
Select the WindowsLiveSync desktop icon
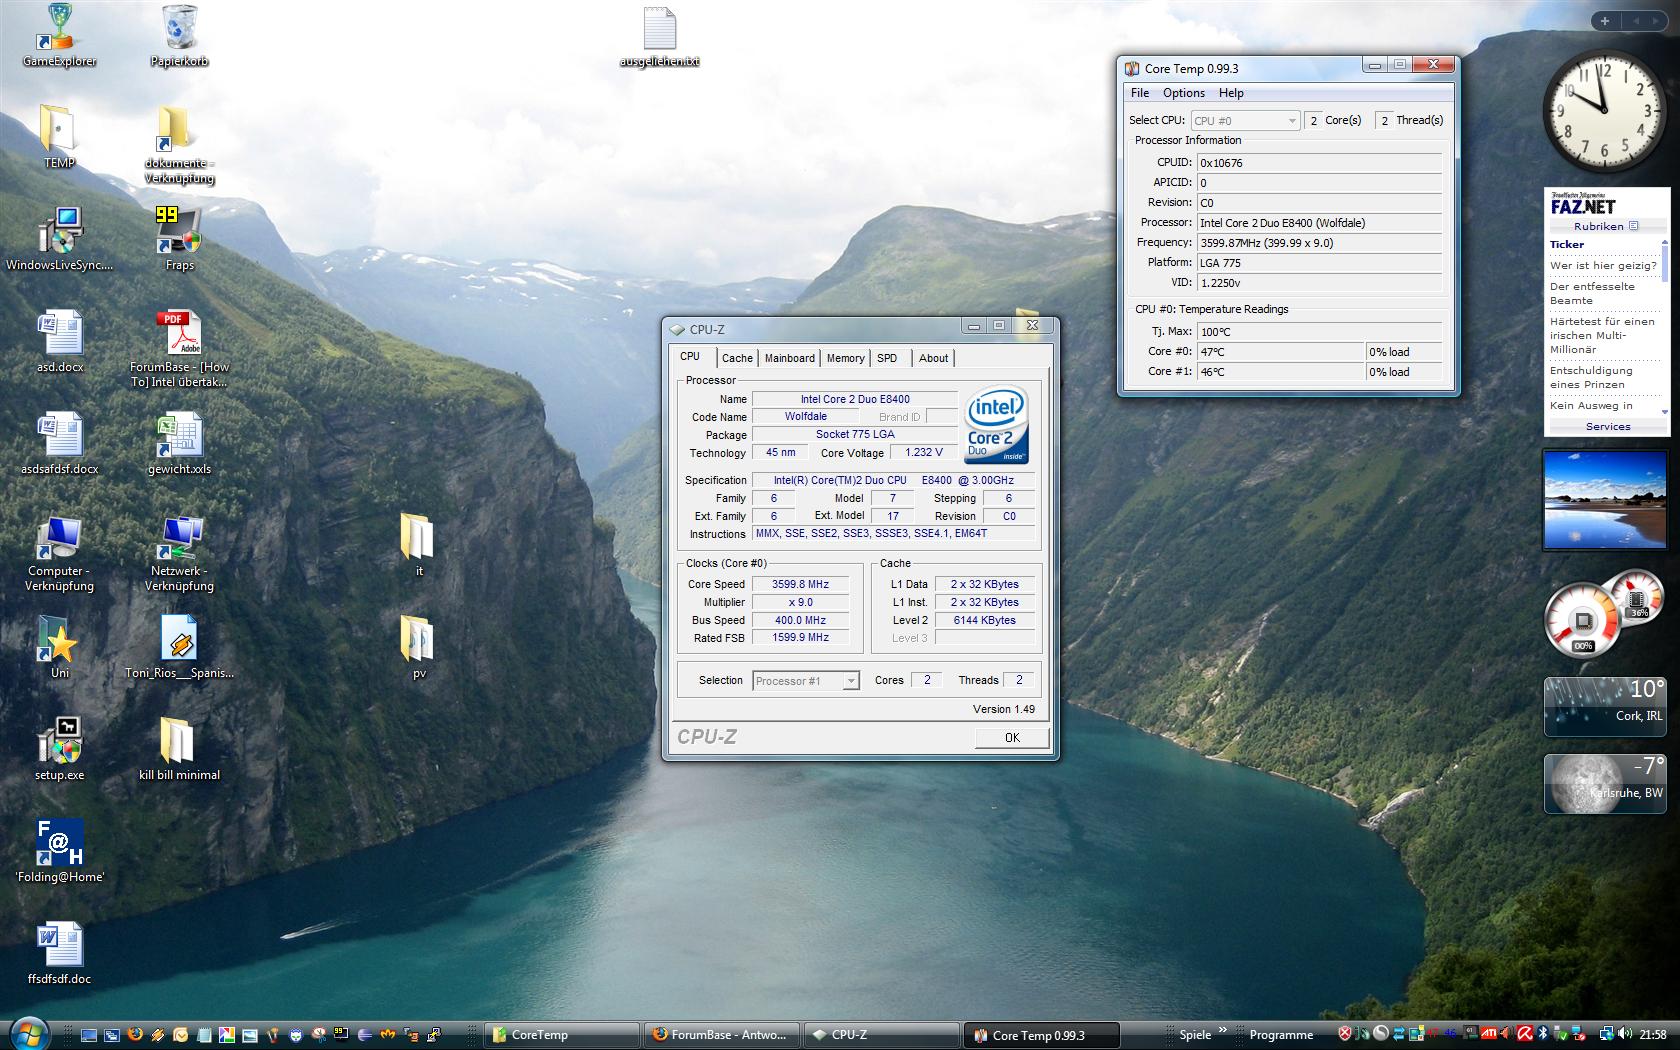point(59,239)
